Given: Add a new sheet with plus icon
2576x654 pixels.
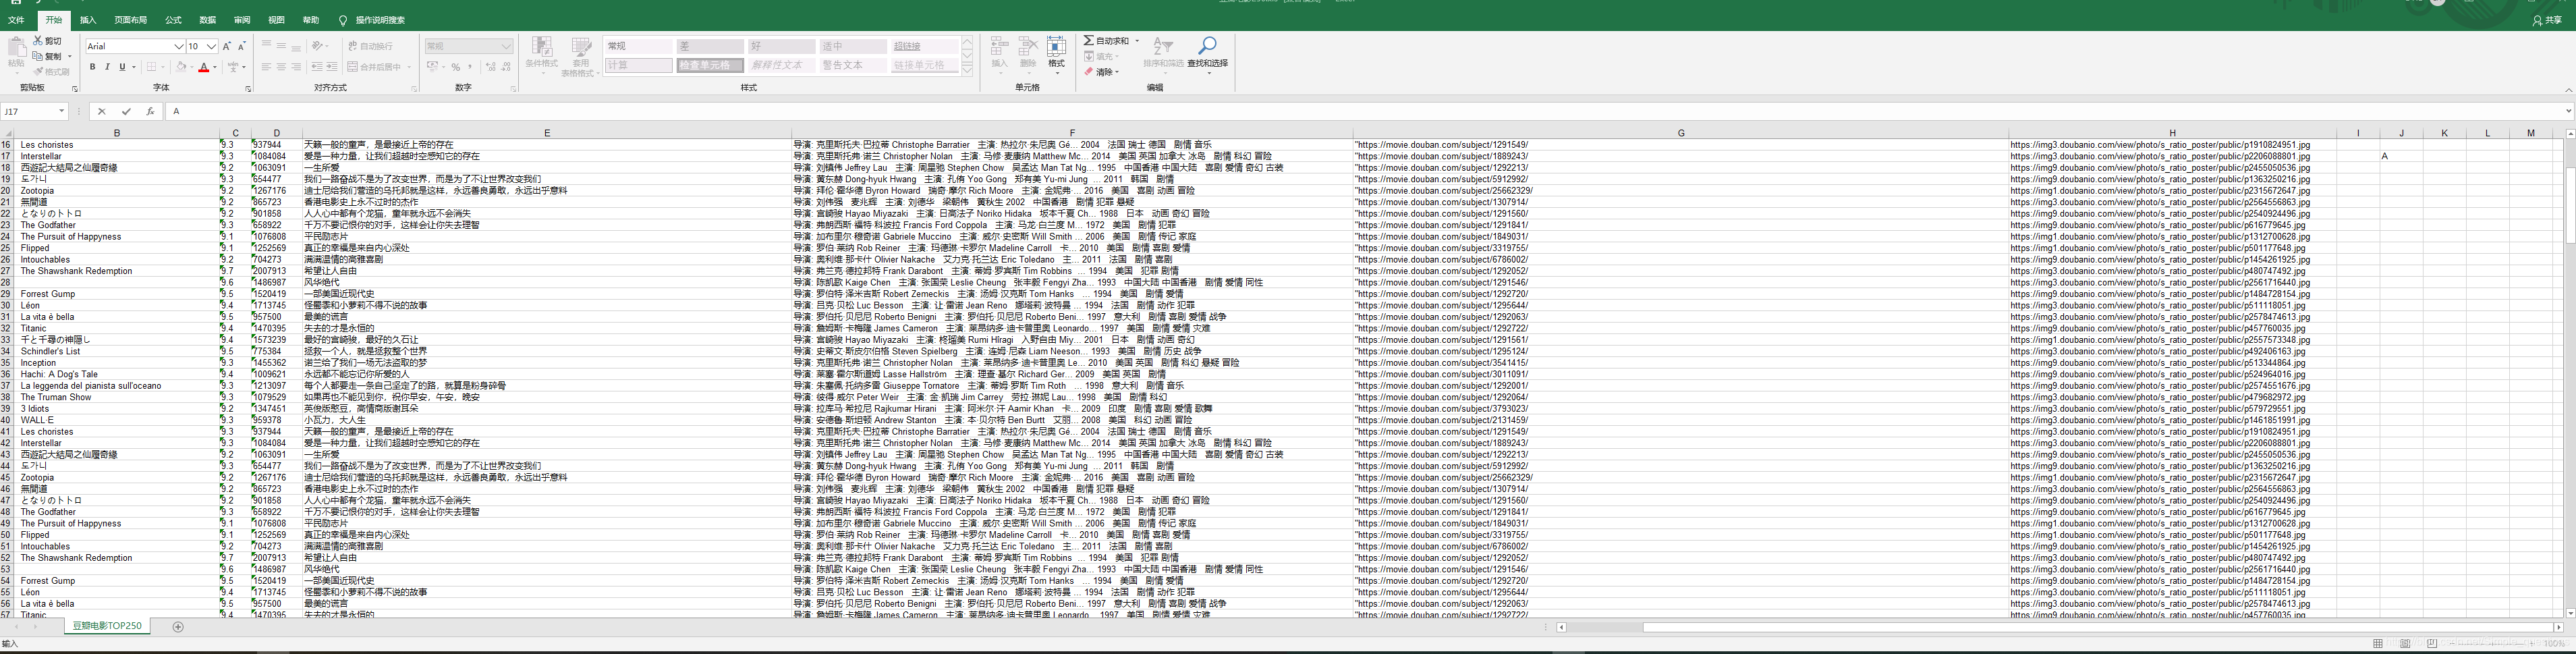Looking at the screenshot, I should (178, 627).
